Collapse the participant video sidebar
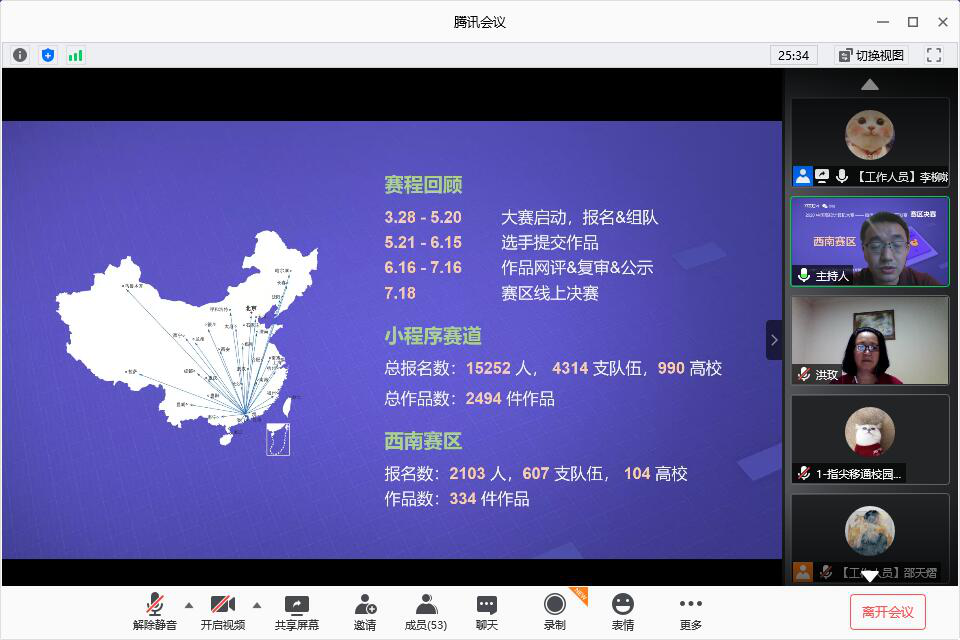The width and height of the screenshot is (960, 640). click(x=774, y=340)
